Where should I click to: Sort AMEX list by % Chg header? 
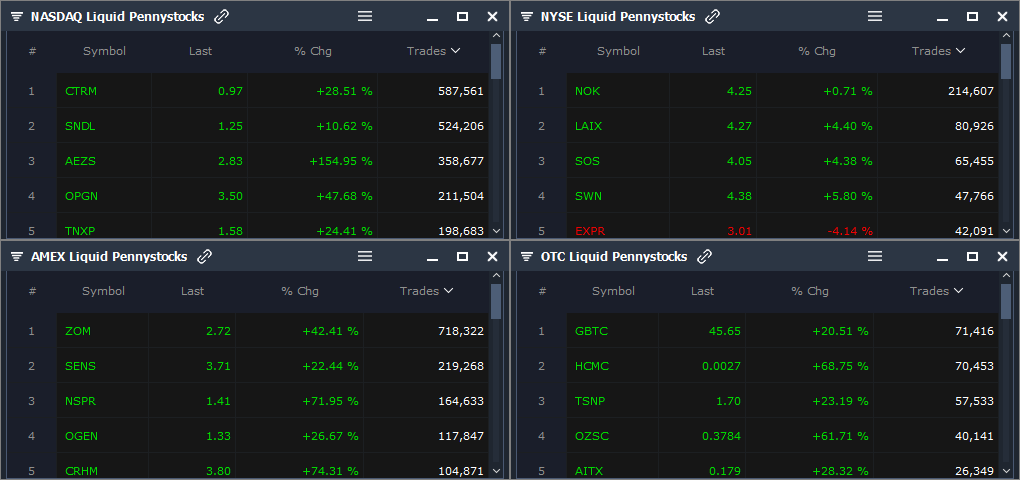click(x=300, y=291)
